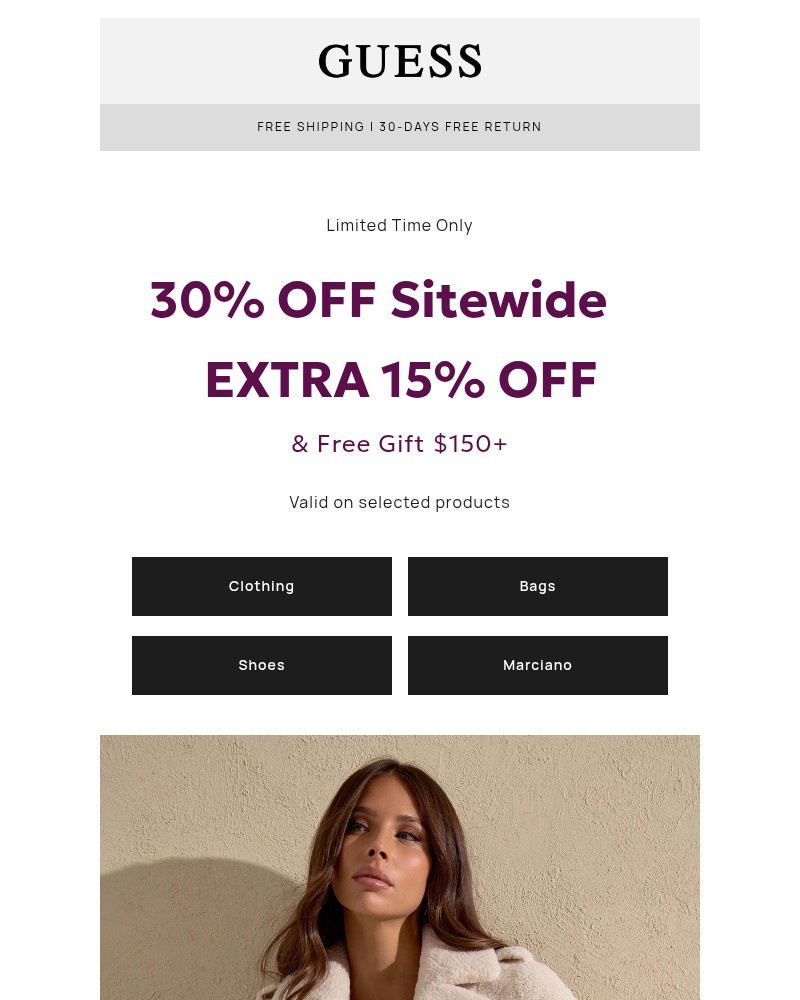Image resolution: width=800 pixels, height=1000 pixels.
Task: Click the Limited Time Only label
Action: (400, 225)
